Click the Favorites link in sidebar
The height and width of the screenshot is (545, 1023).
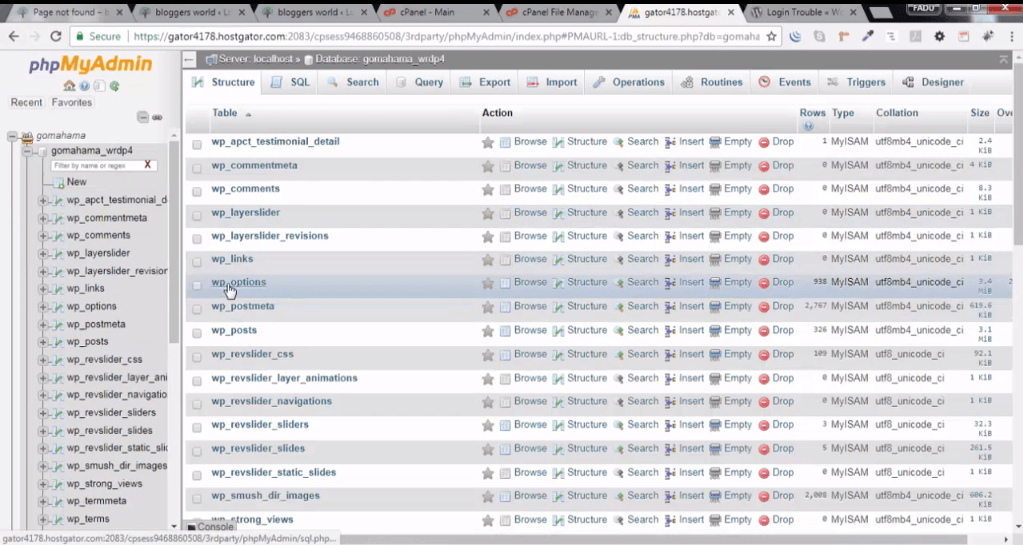point(72,102)
